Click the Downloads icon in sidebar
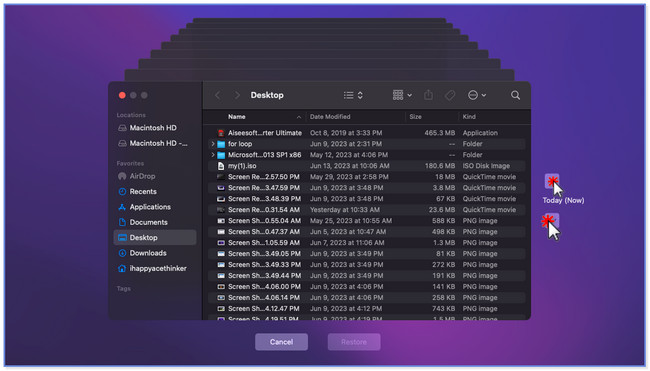Screen dimensions: 650x371 [x=122, y=253]
